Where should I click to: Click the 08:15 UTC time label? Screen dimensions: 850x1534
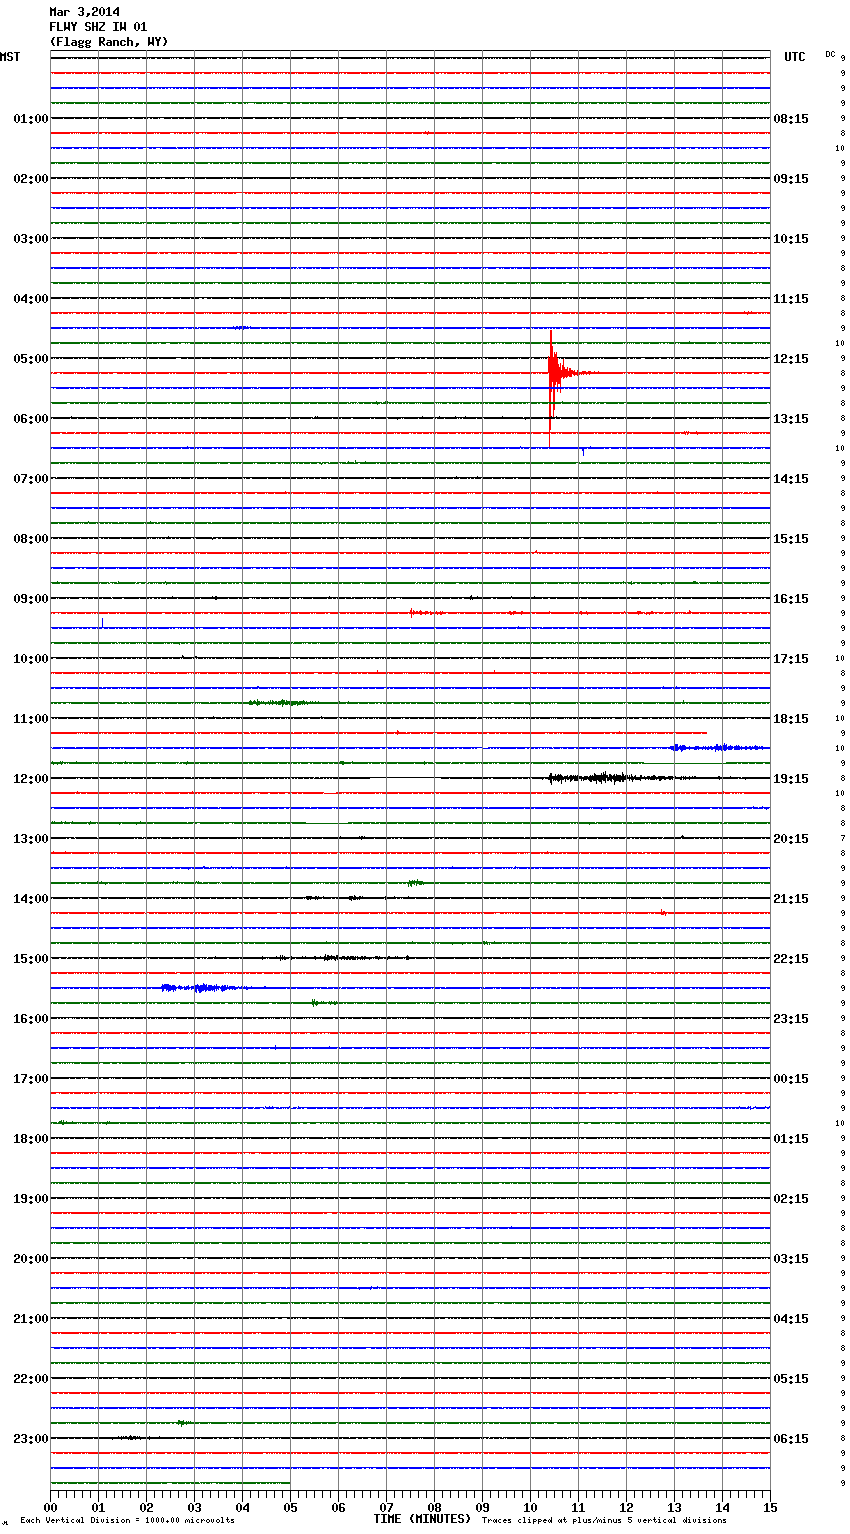point(791,119)
